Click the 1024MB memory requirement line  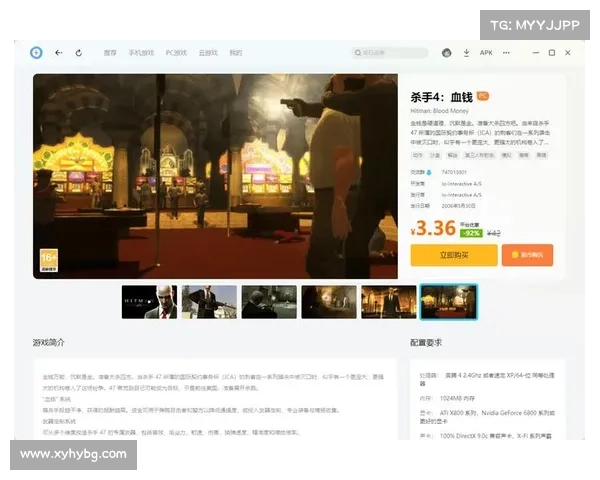coord(447,398)
